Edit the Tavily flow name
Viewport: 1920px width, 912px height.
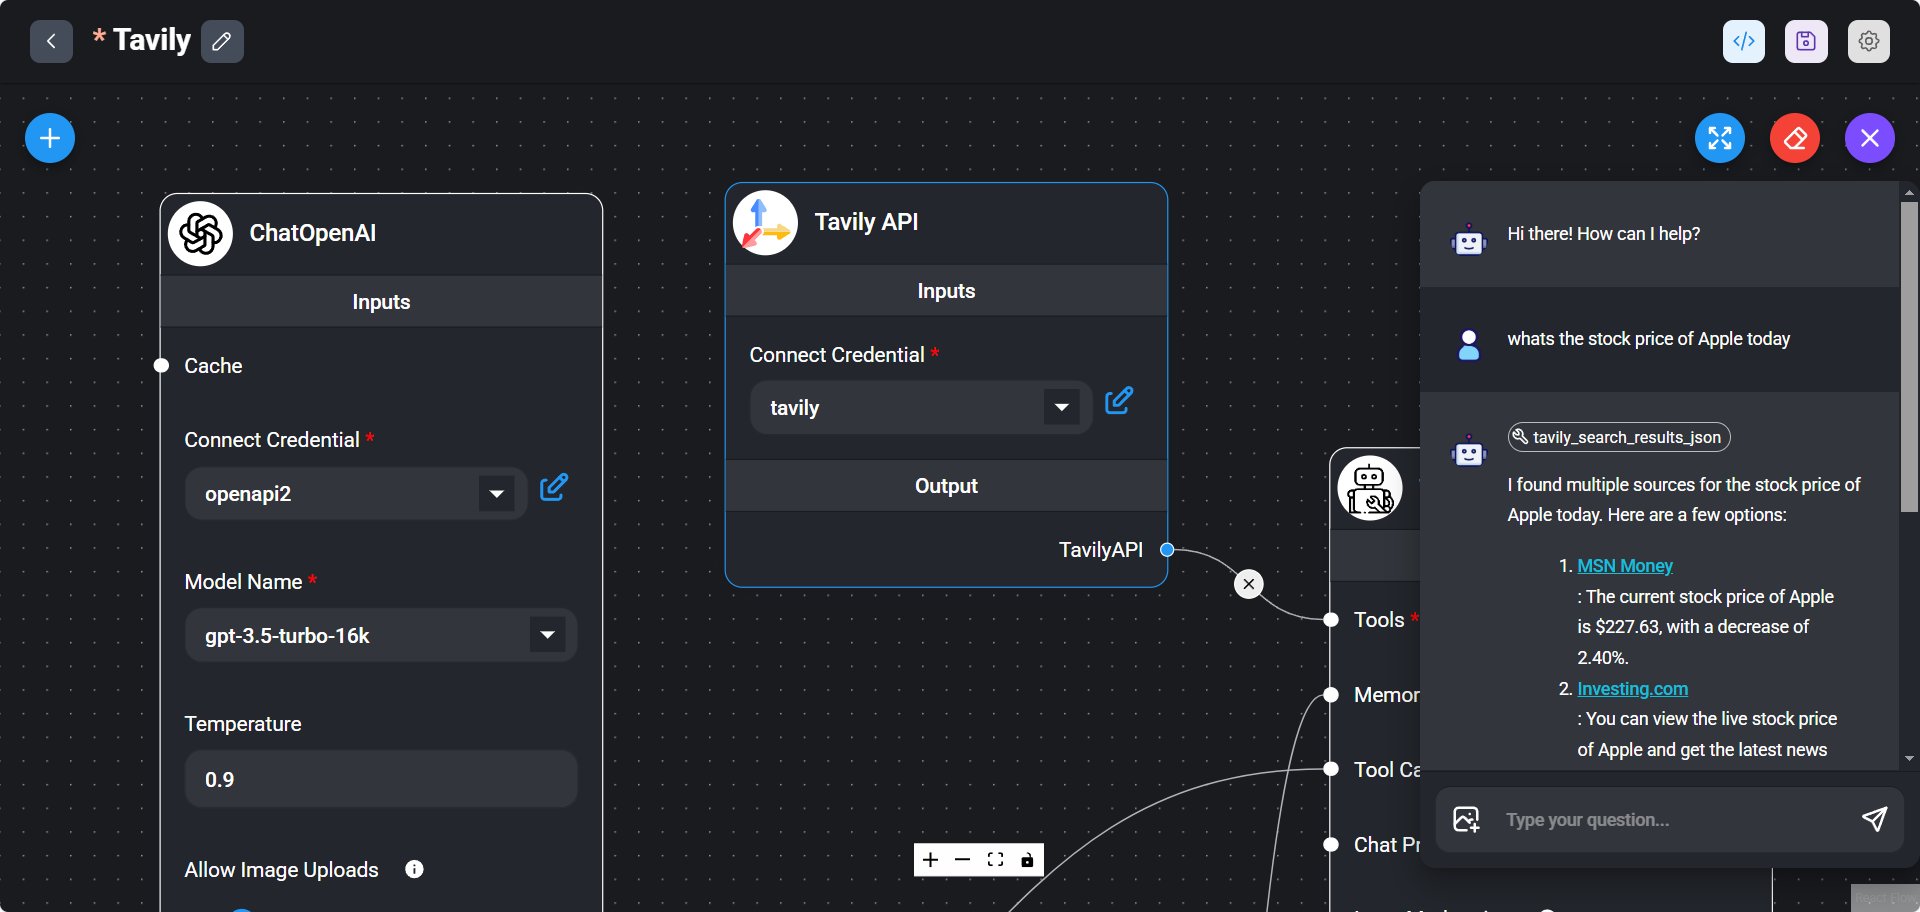pos(222,41)
